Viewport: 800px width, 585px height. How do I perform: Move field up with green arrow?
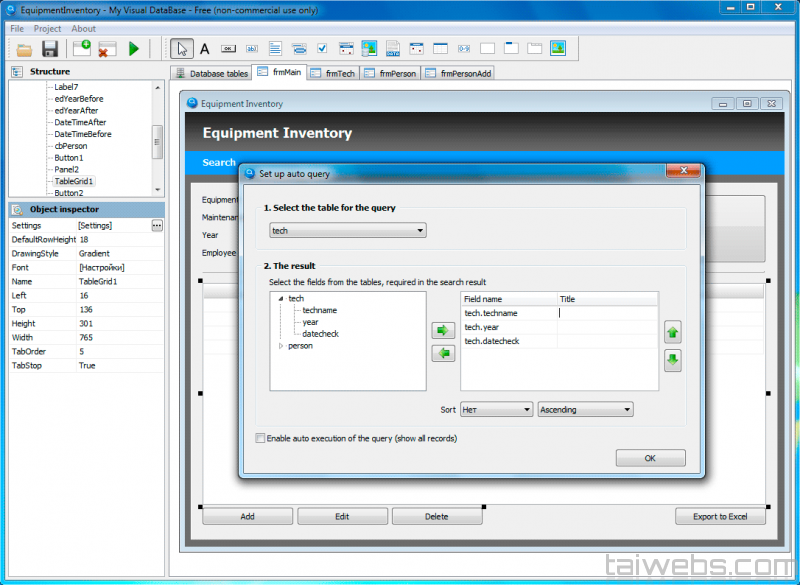(673, 332)
